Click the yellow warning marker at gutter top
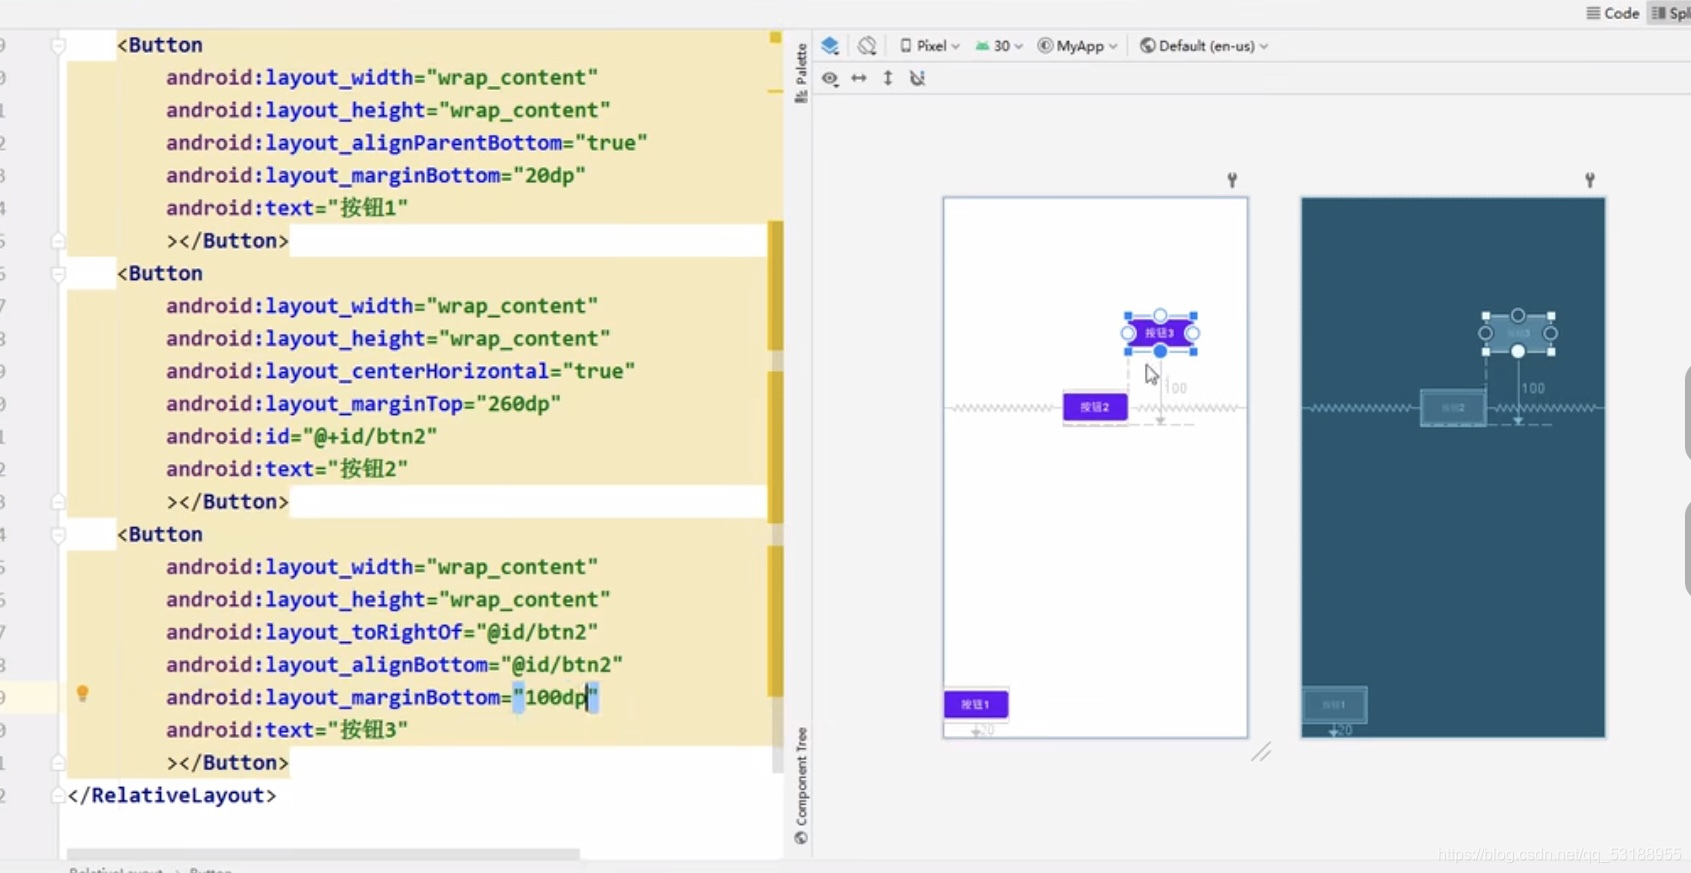 (x=775, y=37)
